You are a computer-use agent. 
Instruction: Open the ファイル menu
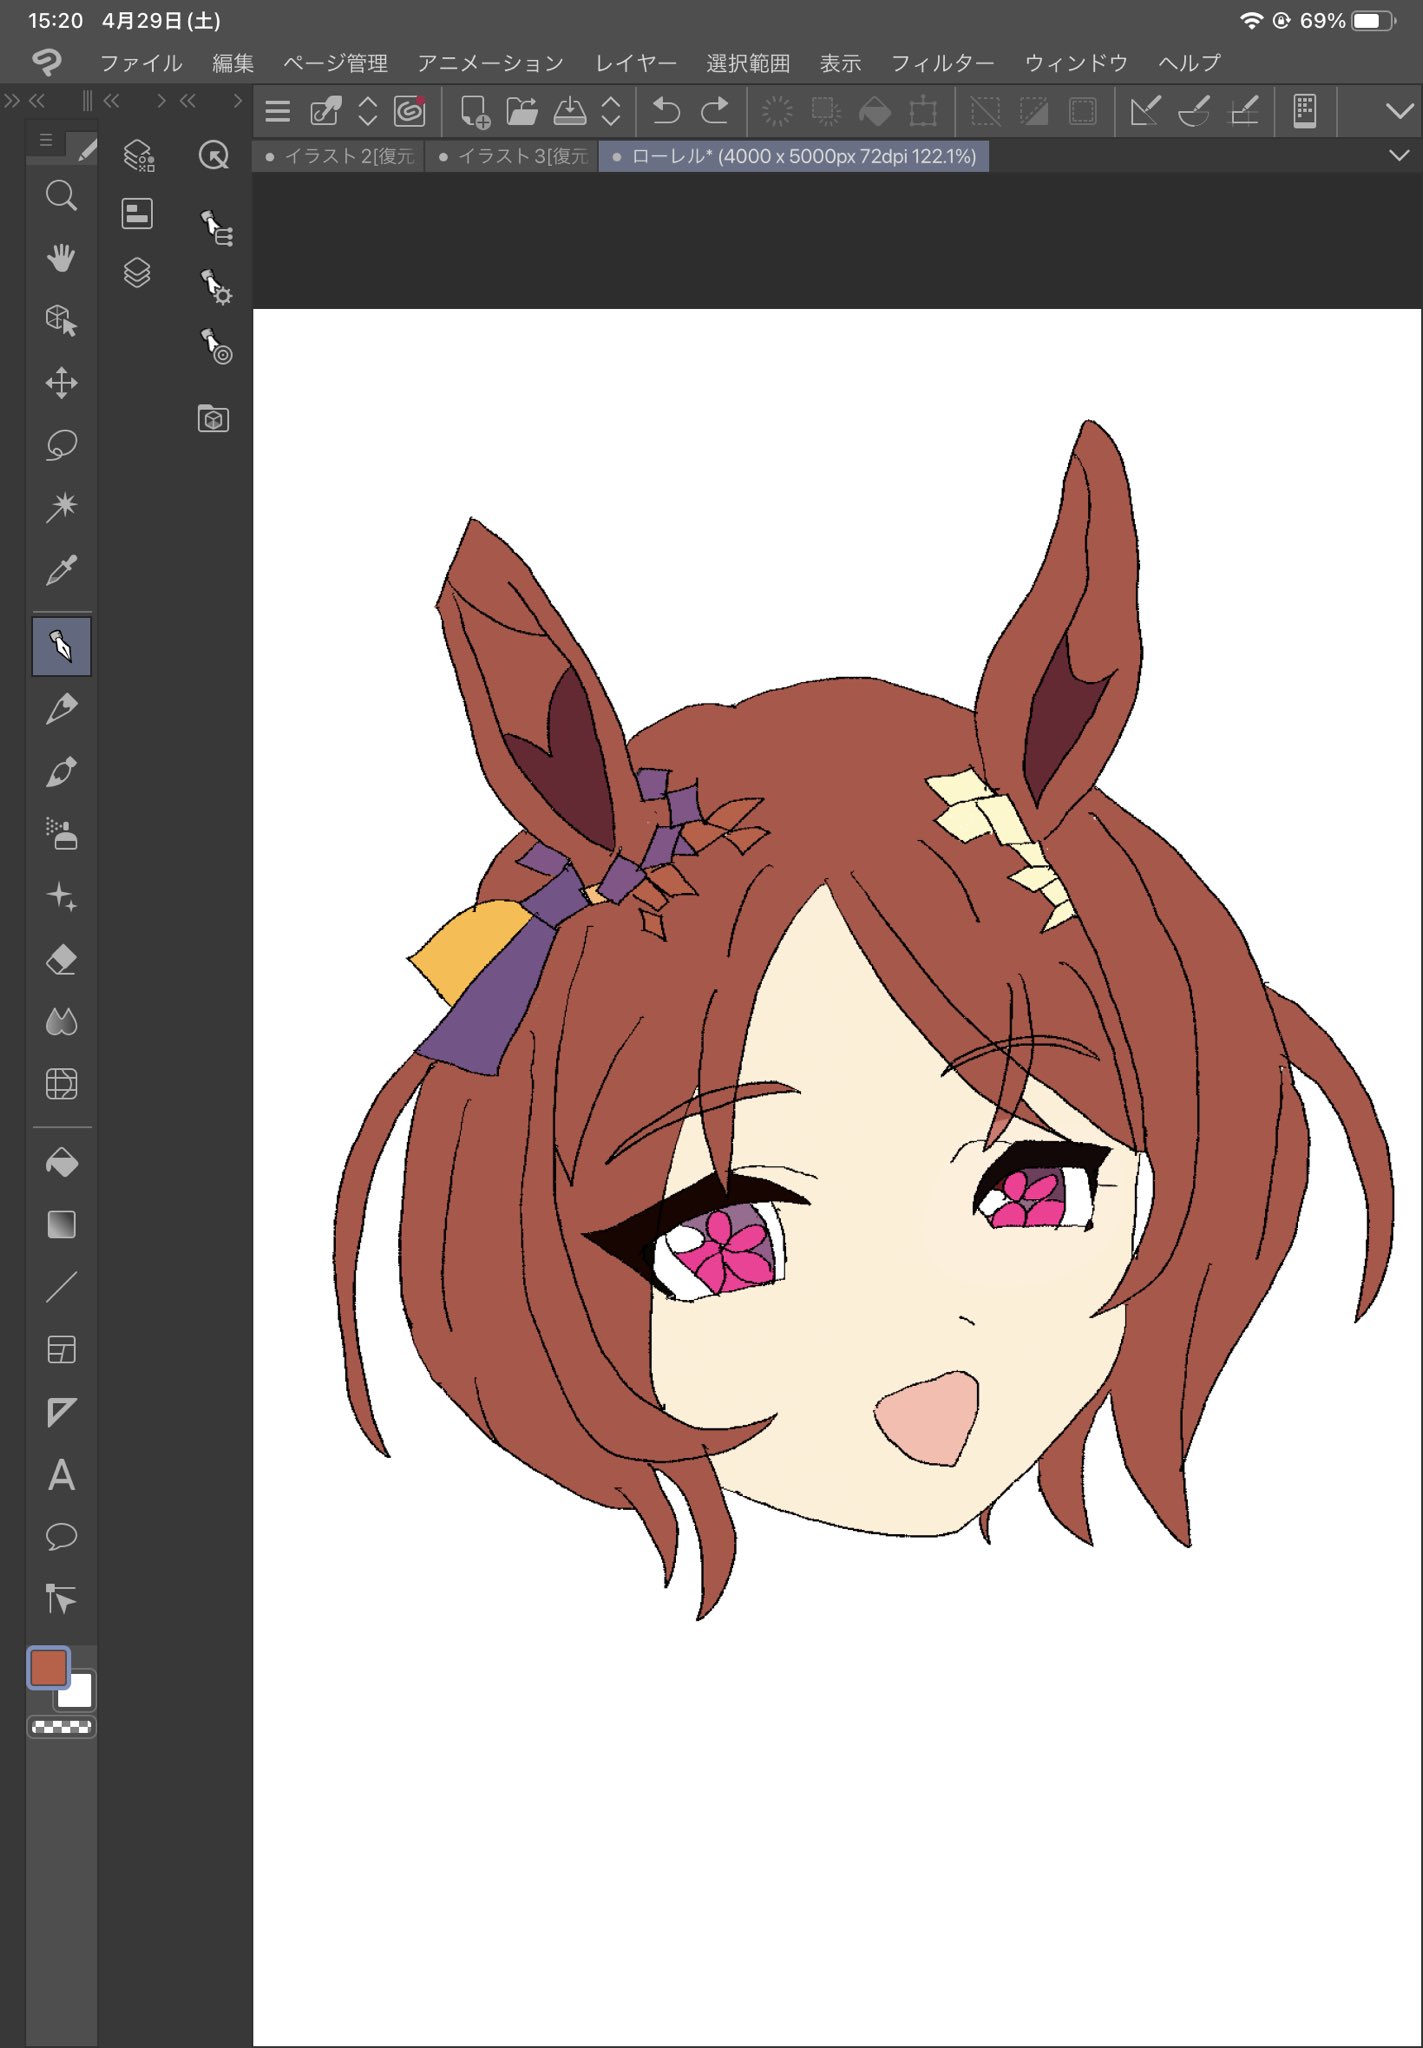(x=141, y=63)
